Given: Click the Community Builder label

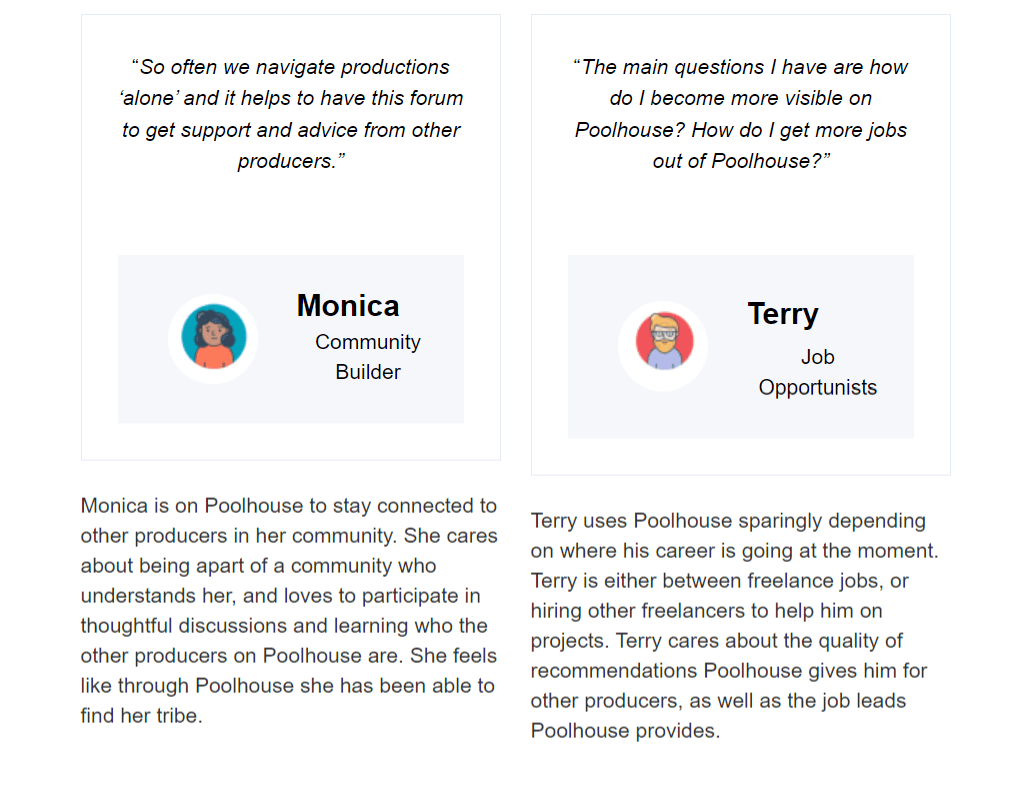Looking at the screenshot, I should (368, 357).
